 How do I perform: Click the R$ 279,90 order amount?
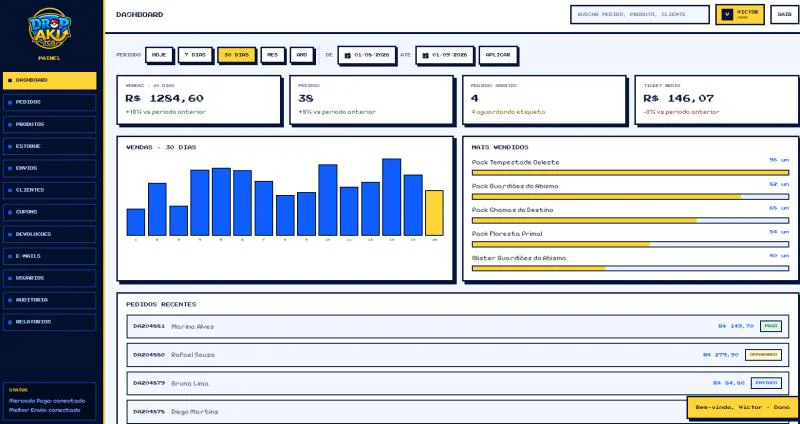pyautogui.click(x=720, y=355)
